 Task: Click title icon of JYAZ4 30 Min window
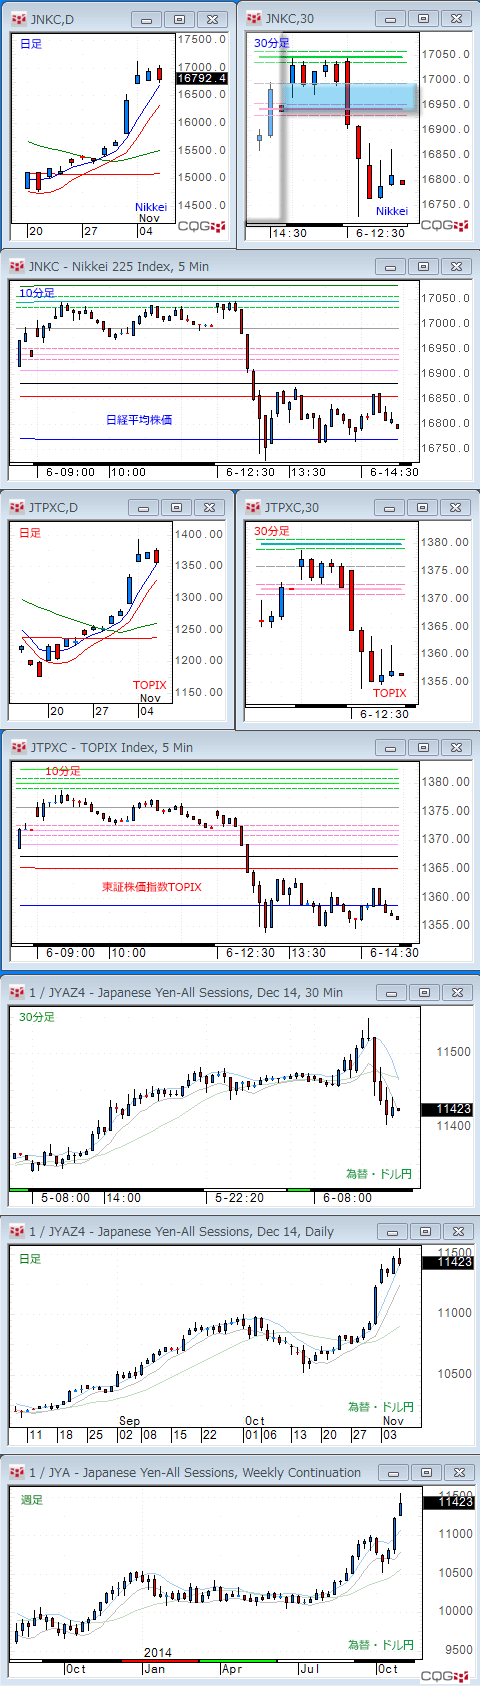(17, 992)
